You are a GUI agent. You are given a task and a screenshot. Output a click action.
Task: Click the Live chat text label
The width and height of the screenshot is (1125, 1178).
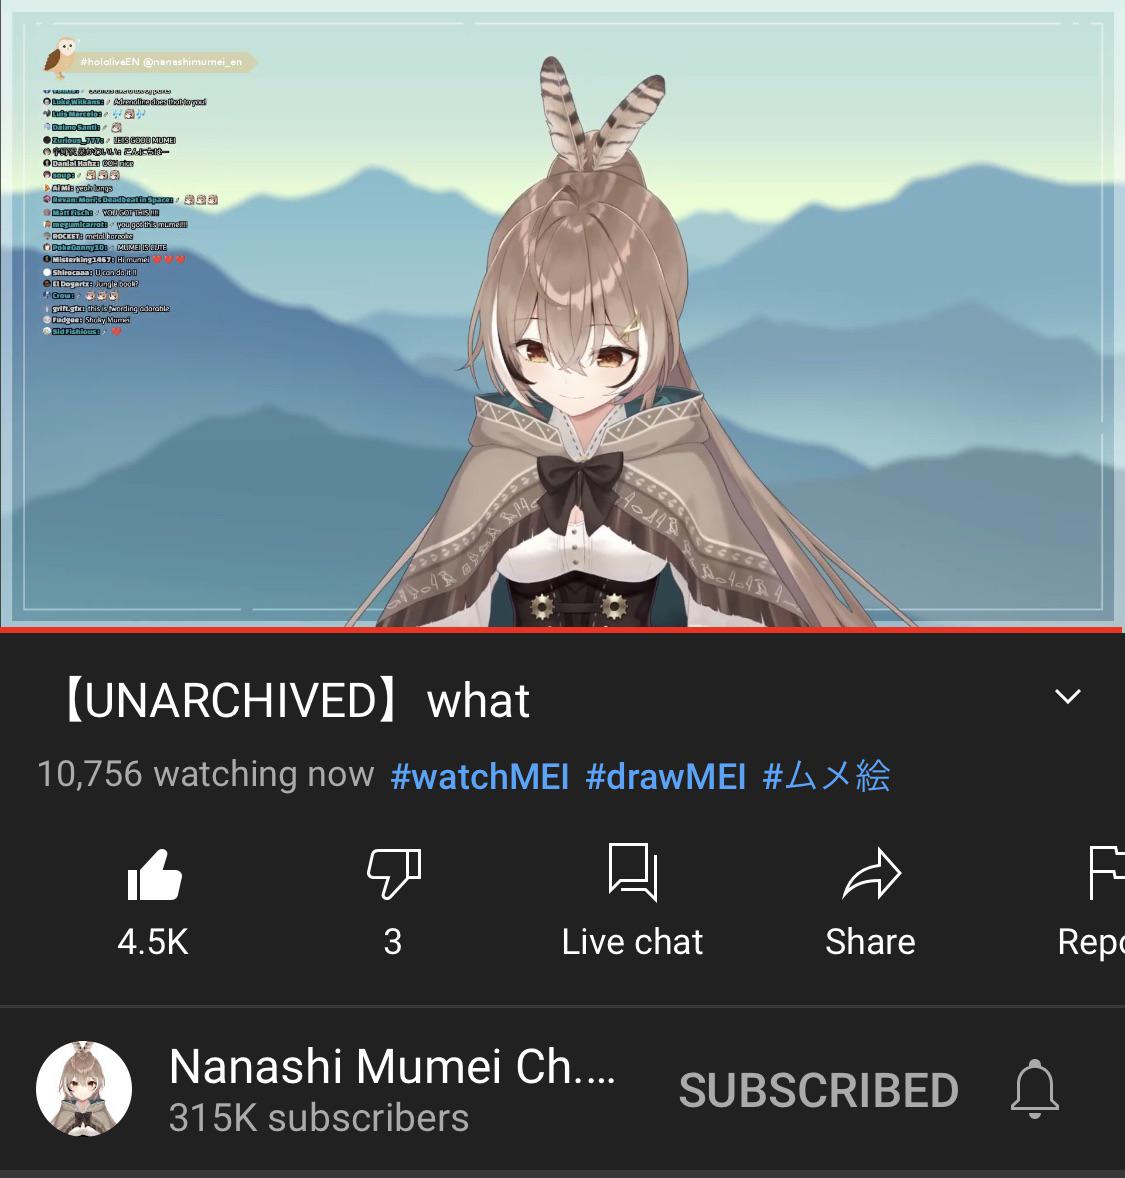click(x=633, y=942)
